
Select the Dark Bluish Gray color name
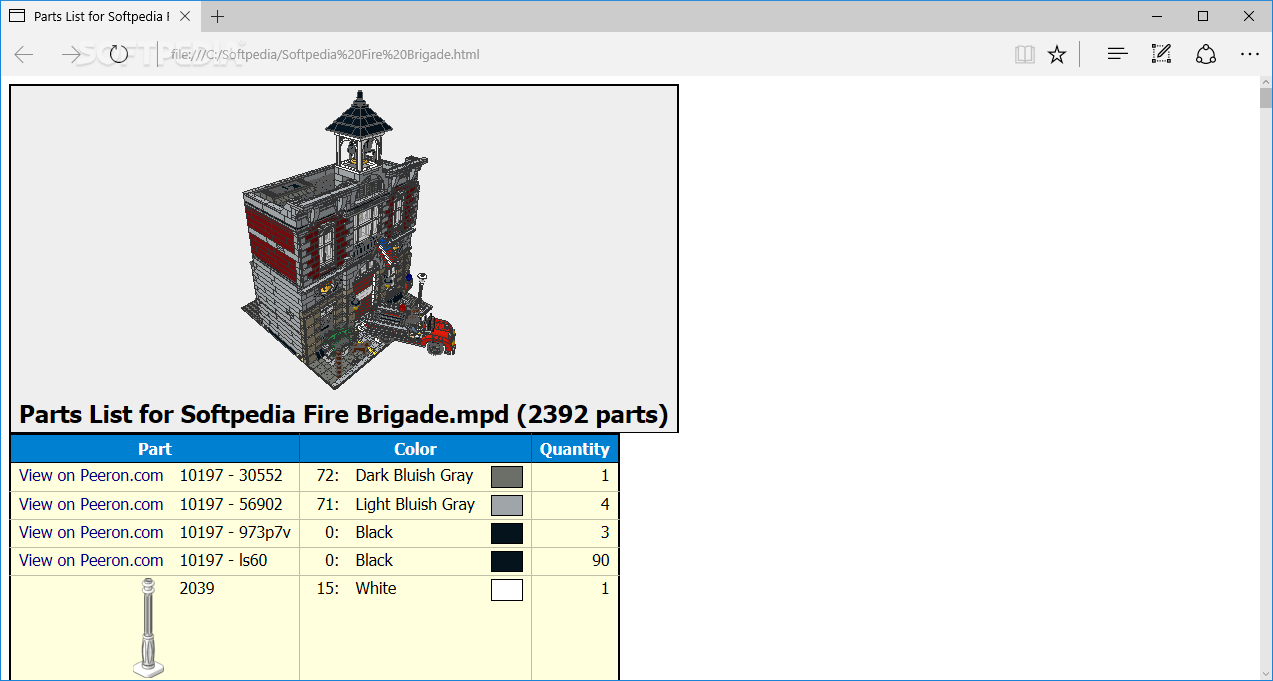tap(414, 476)
